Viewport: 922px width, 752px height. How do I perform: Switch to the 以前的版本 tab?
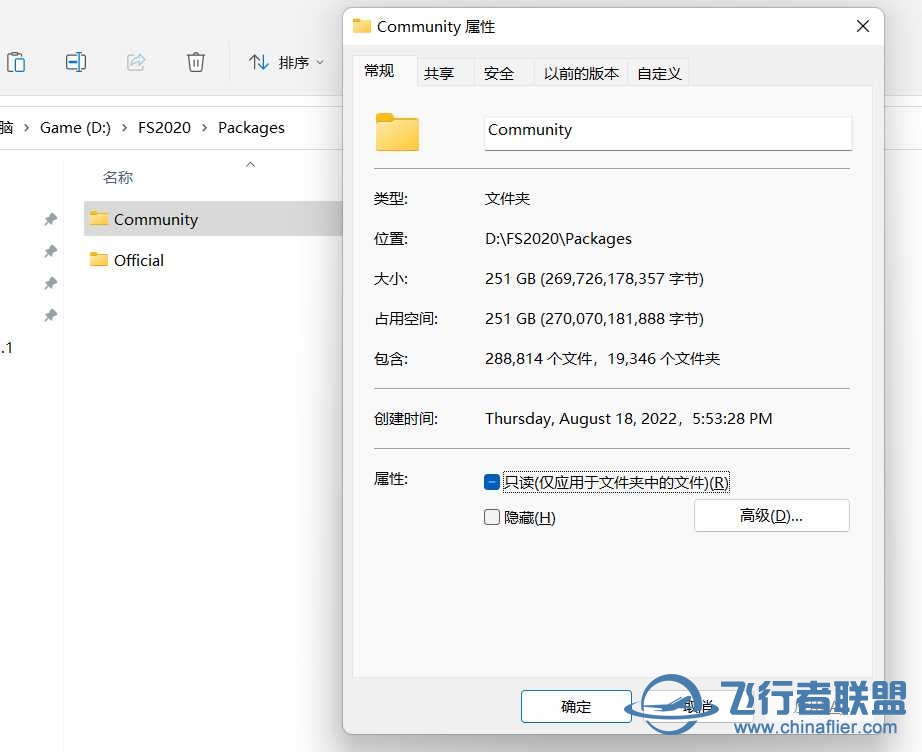click(581, 73)
